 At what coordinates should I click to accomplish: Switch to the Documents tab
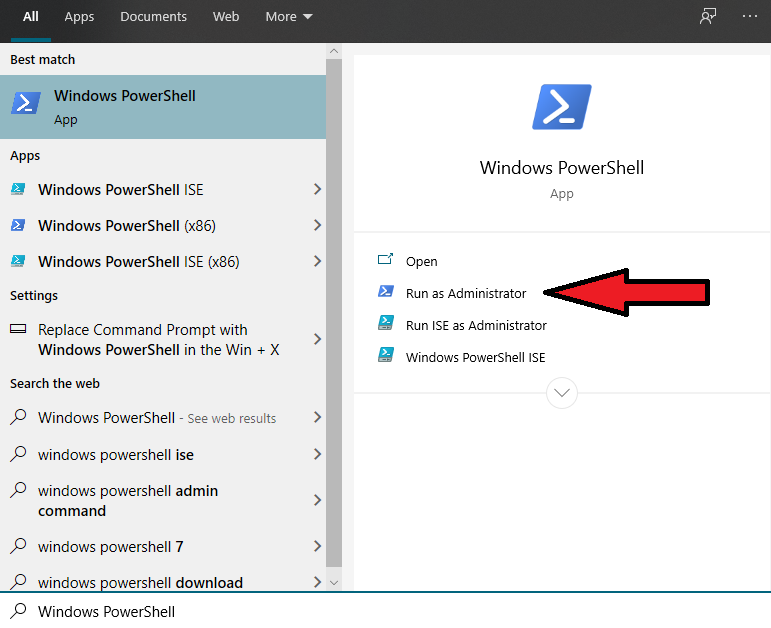coord(153,17)
